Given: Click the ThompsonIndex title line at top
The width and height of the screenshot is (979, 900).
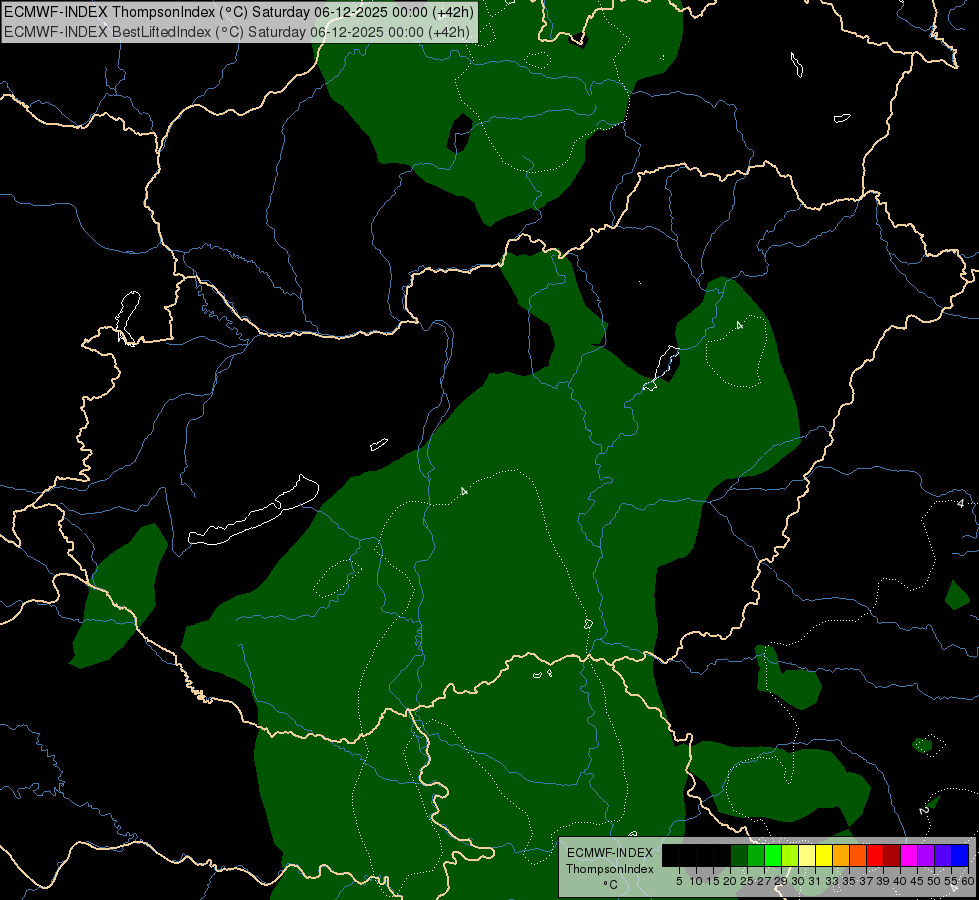Looking at the screenshot, I should pos(239,12).
